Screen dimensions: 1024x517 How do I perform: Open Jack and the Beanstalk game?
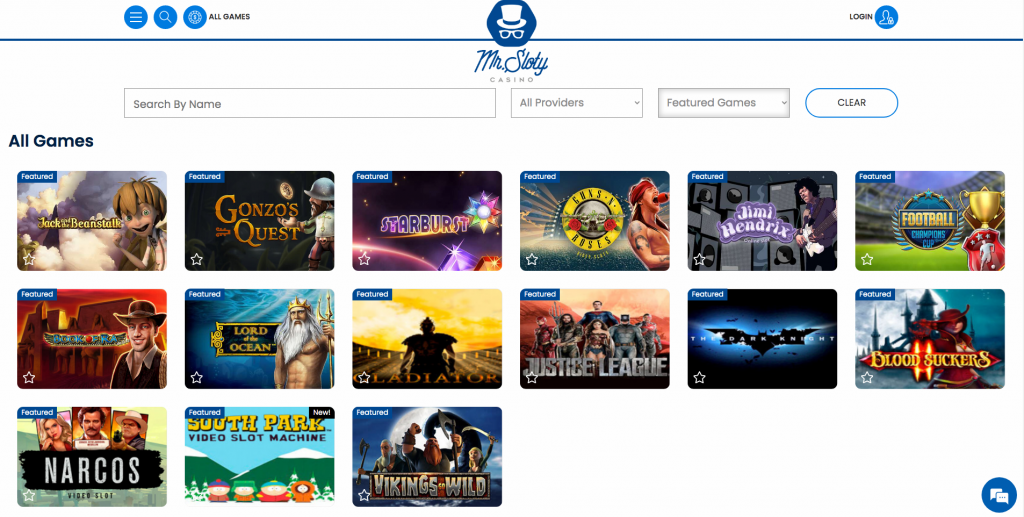(x=92, y=221)
